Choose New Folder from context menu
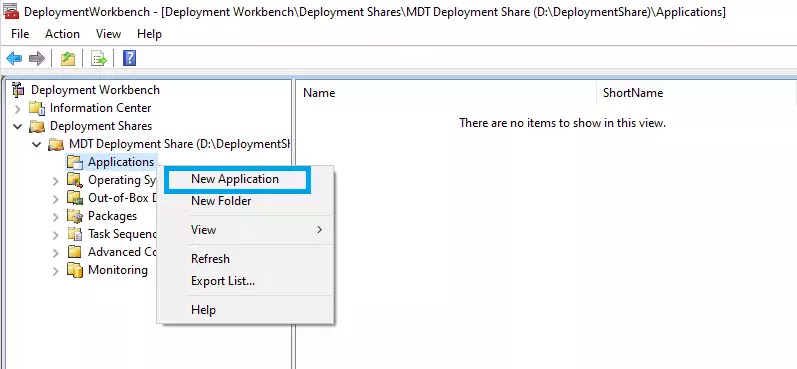797x369 pixels. point(245,201)
